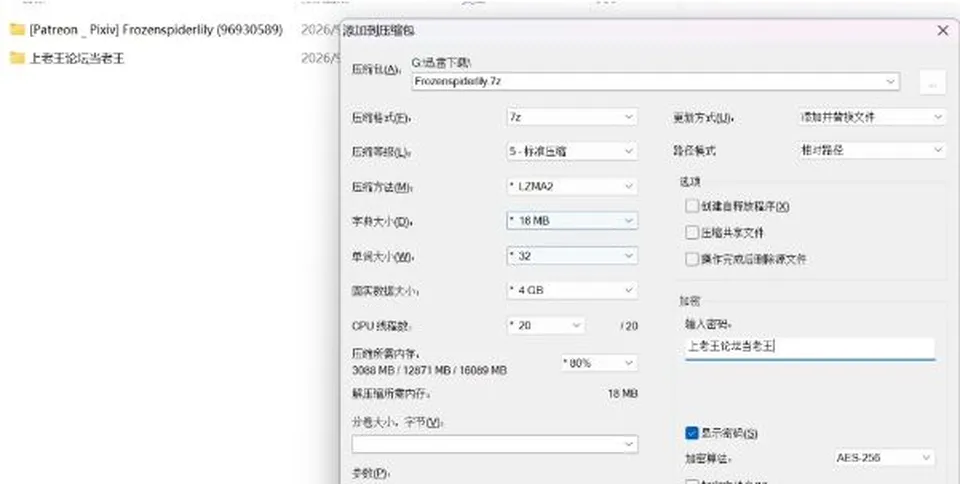Open the LZMA2 compression method dropdown
This screenshot has width=960, height=484.
(572, 186)
